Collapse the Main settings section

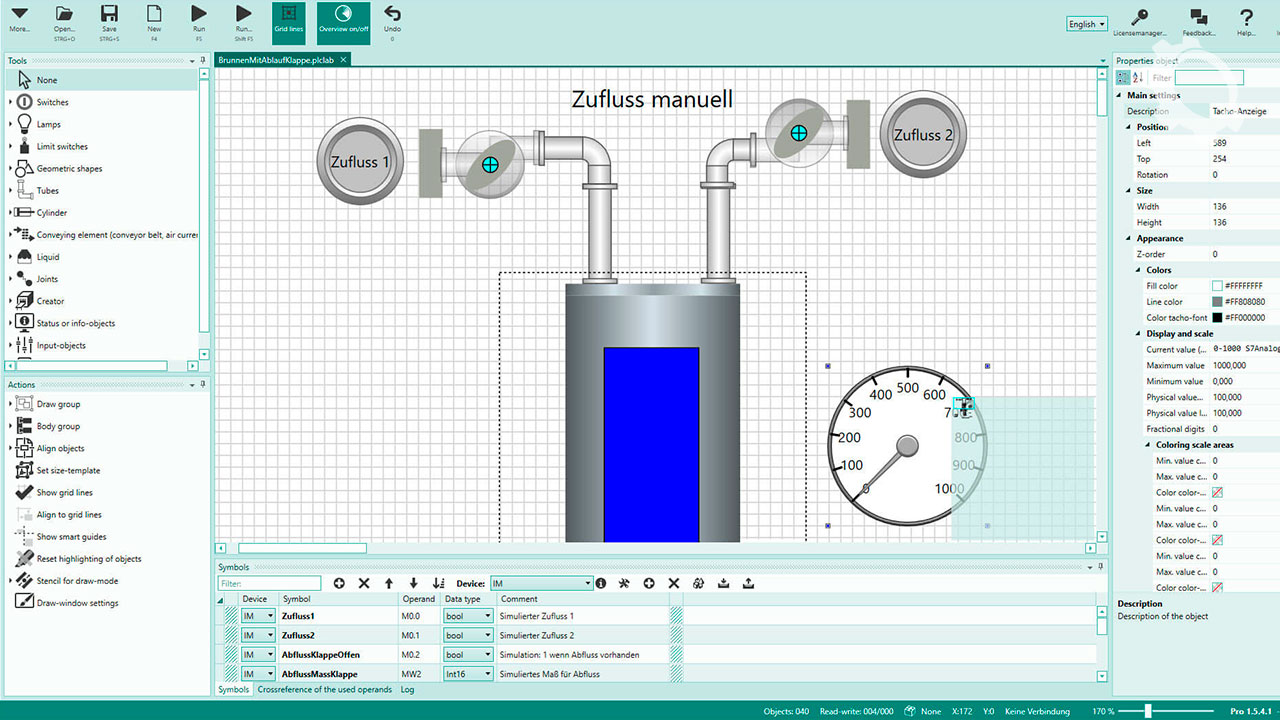(x=1120, y=95)
